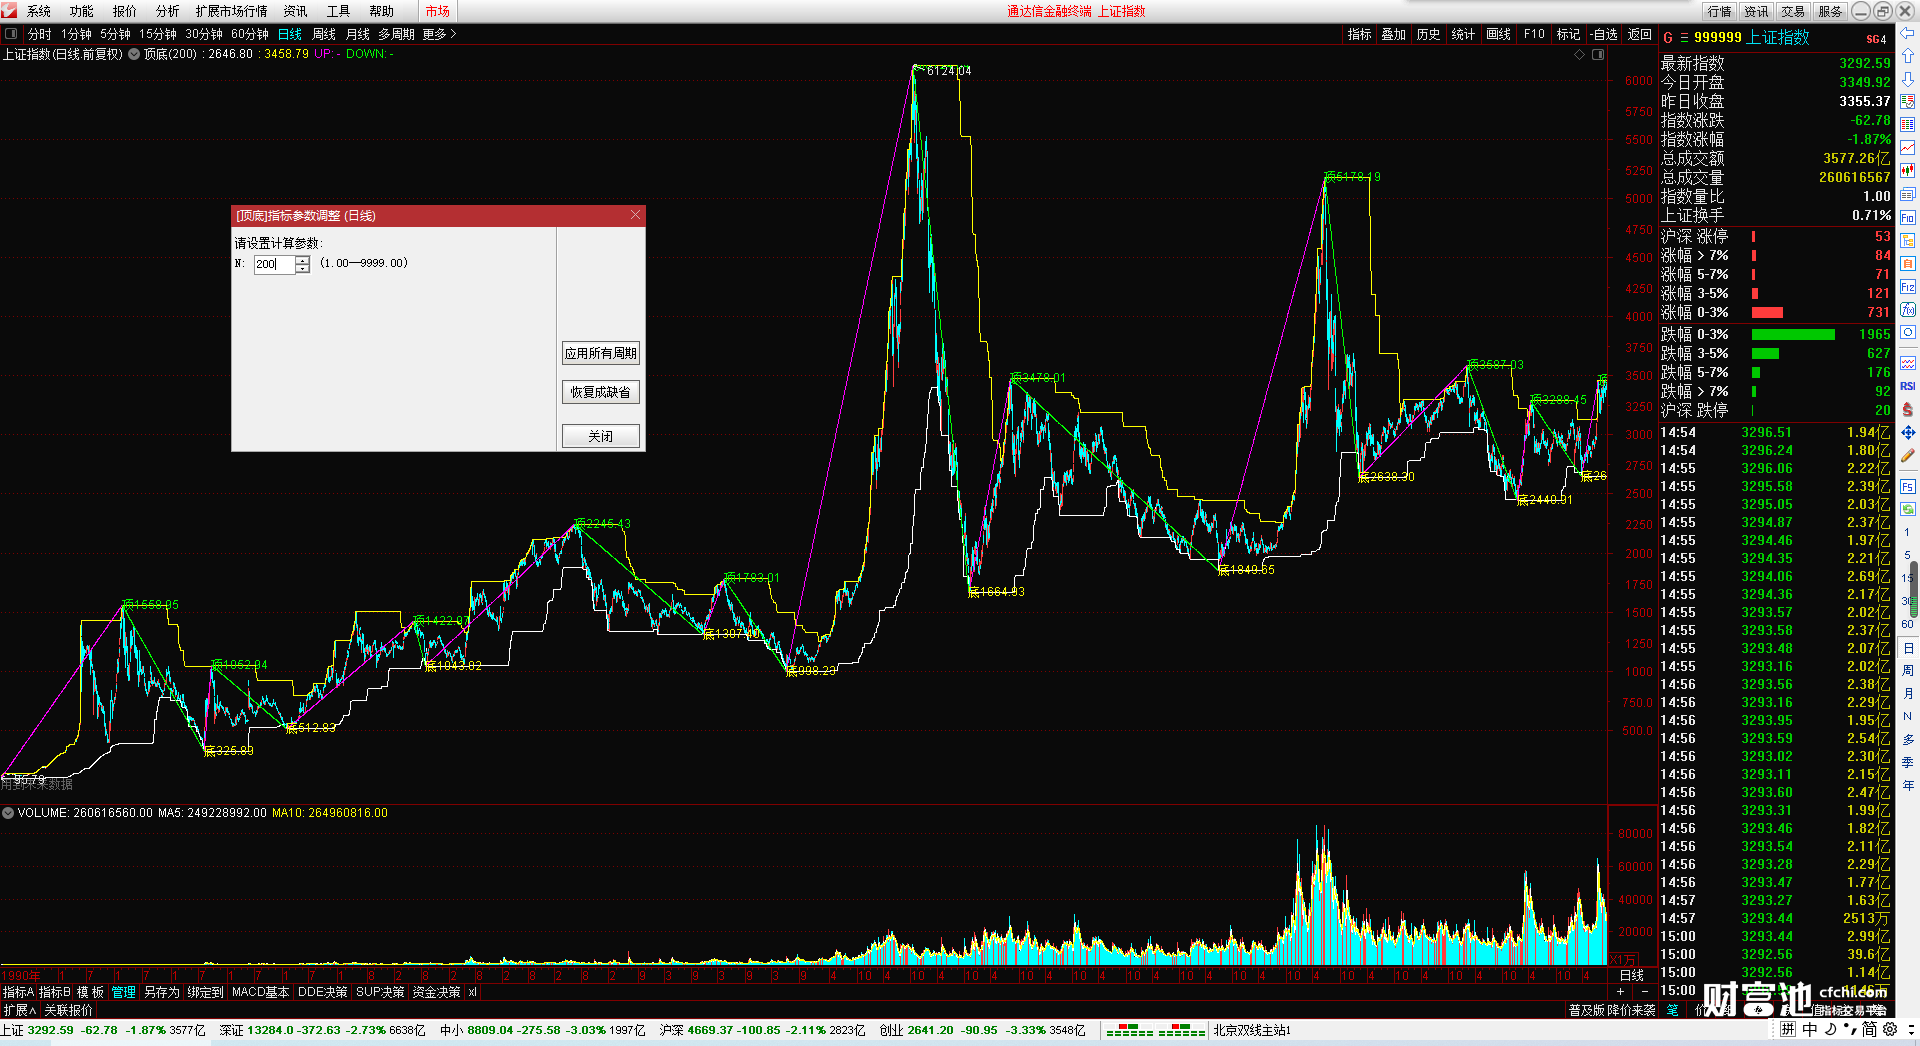This screenshot has width=1920, height=1046.
Task: Click the back arrow icon in right sidebar
Action: 1908,34
